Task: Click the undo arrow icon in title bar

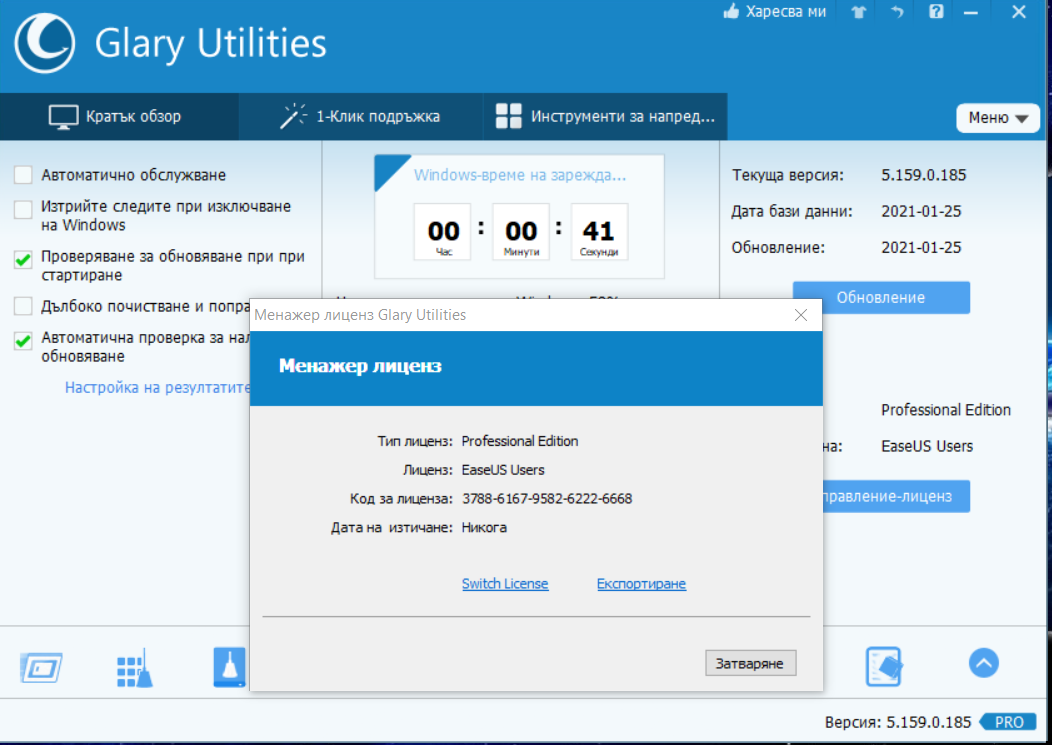Action: tap(897, 11)
